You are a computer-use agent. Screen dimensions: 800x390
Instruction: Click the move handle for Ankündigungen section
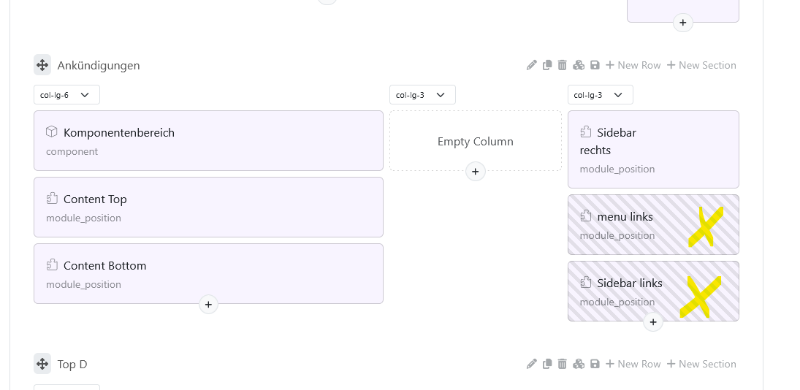[42, 65]
